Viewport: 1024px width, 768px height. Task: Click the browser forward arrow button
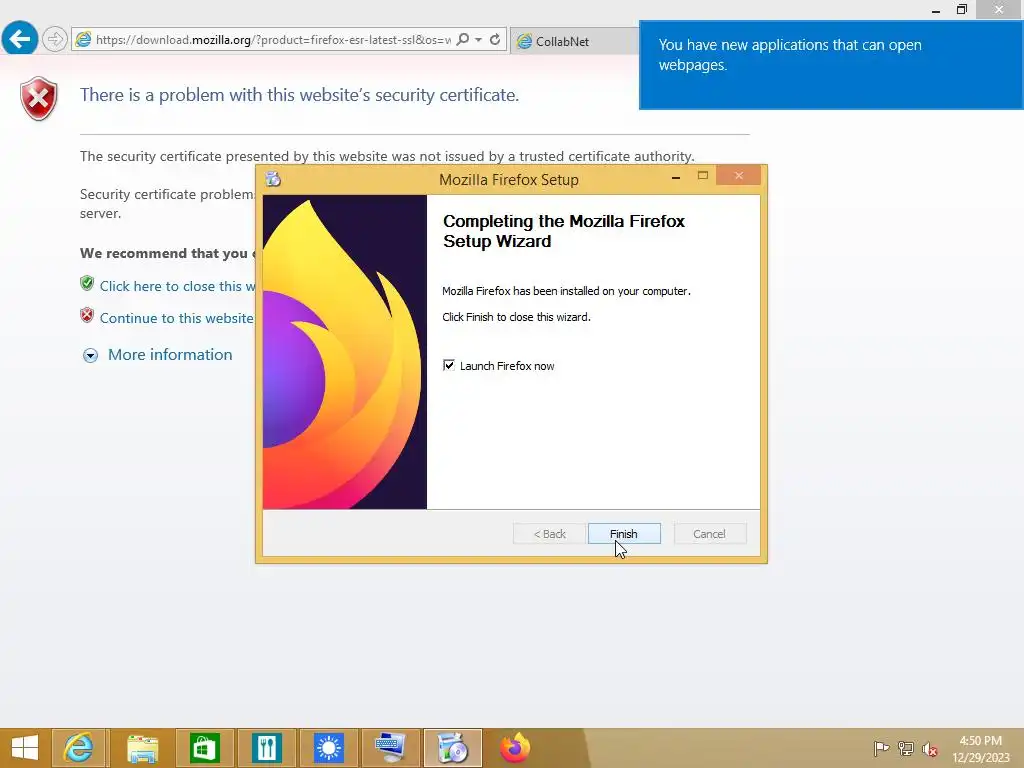coord(55,39)
